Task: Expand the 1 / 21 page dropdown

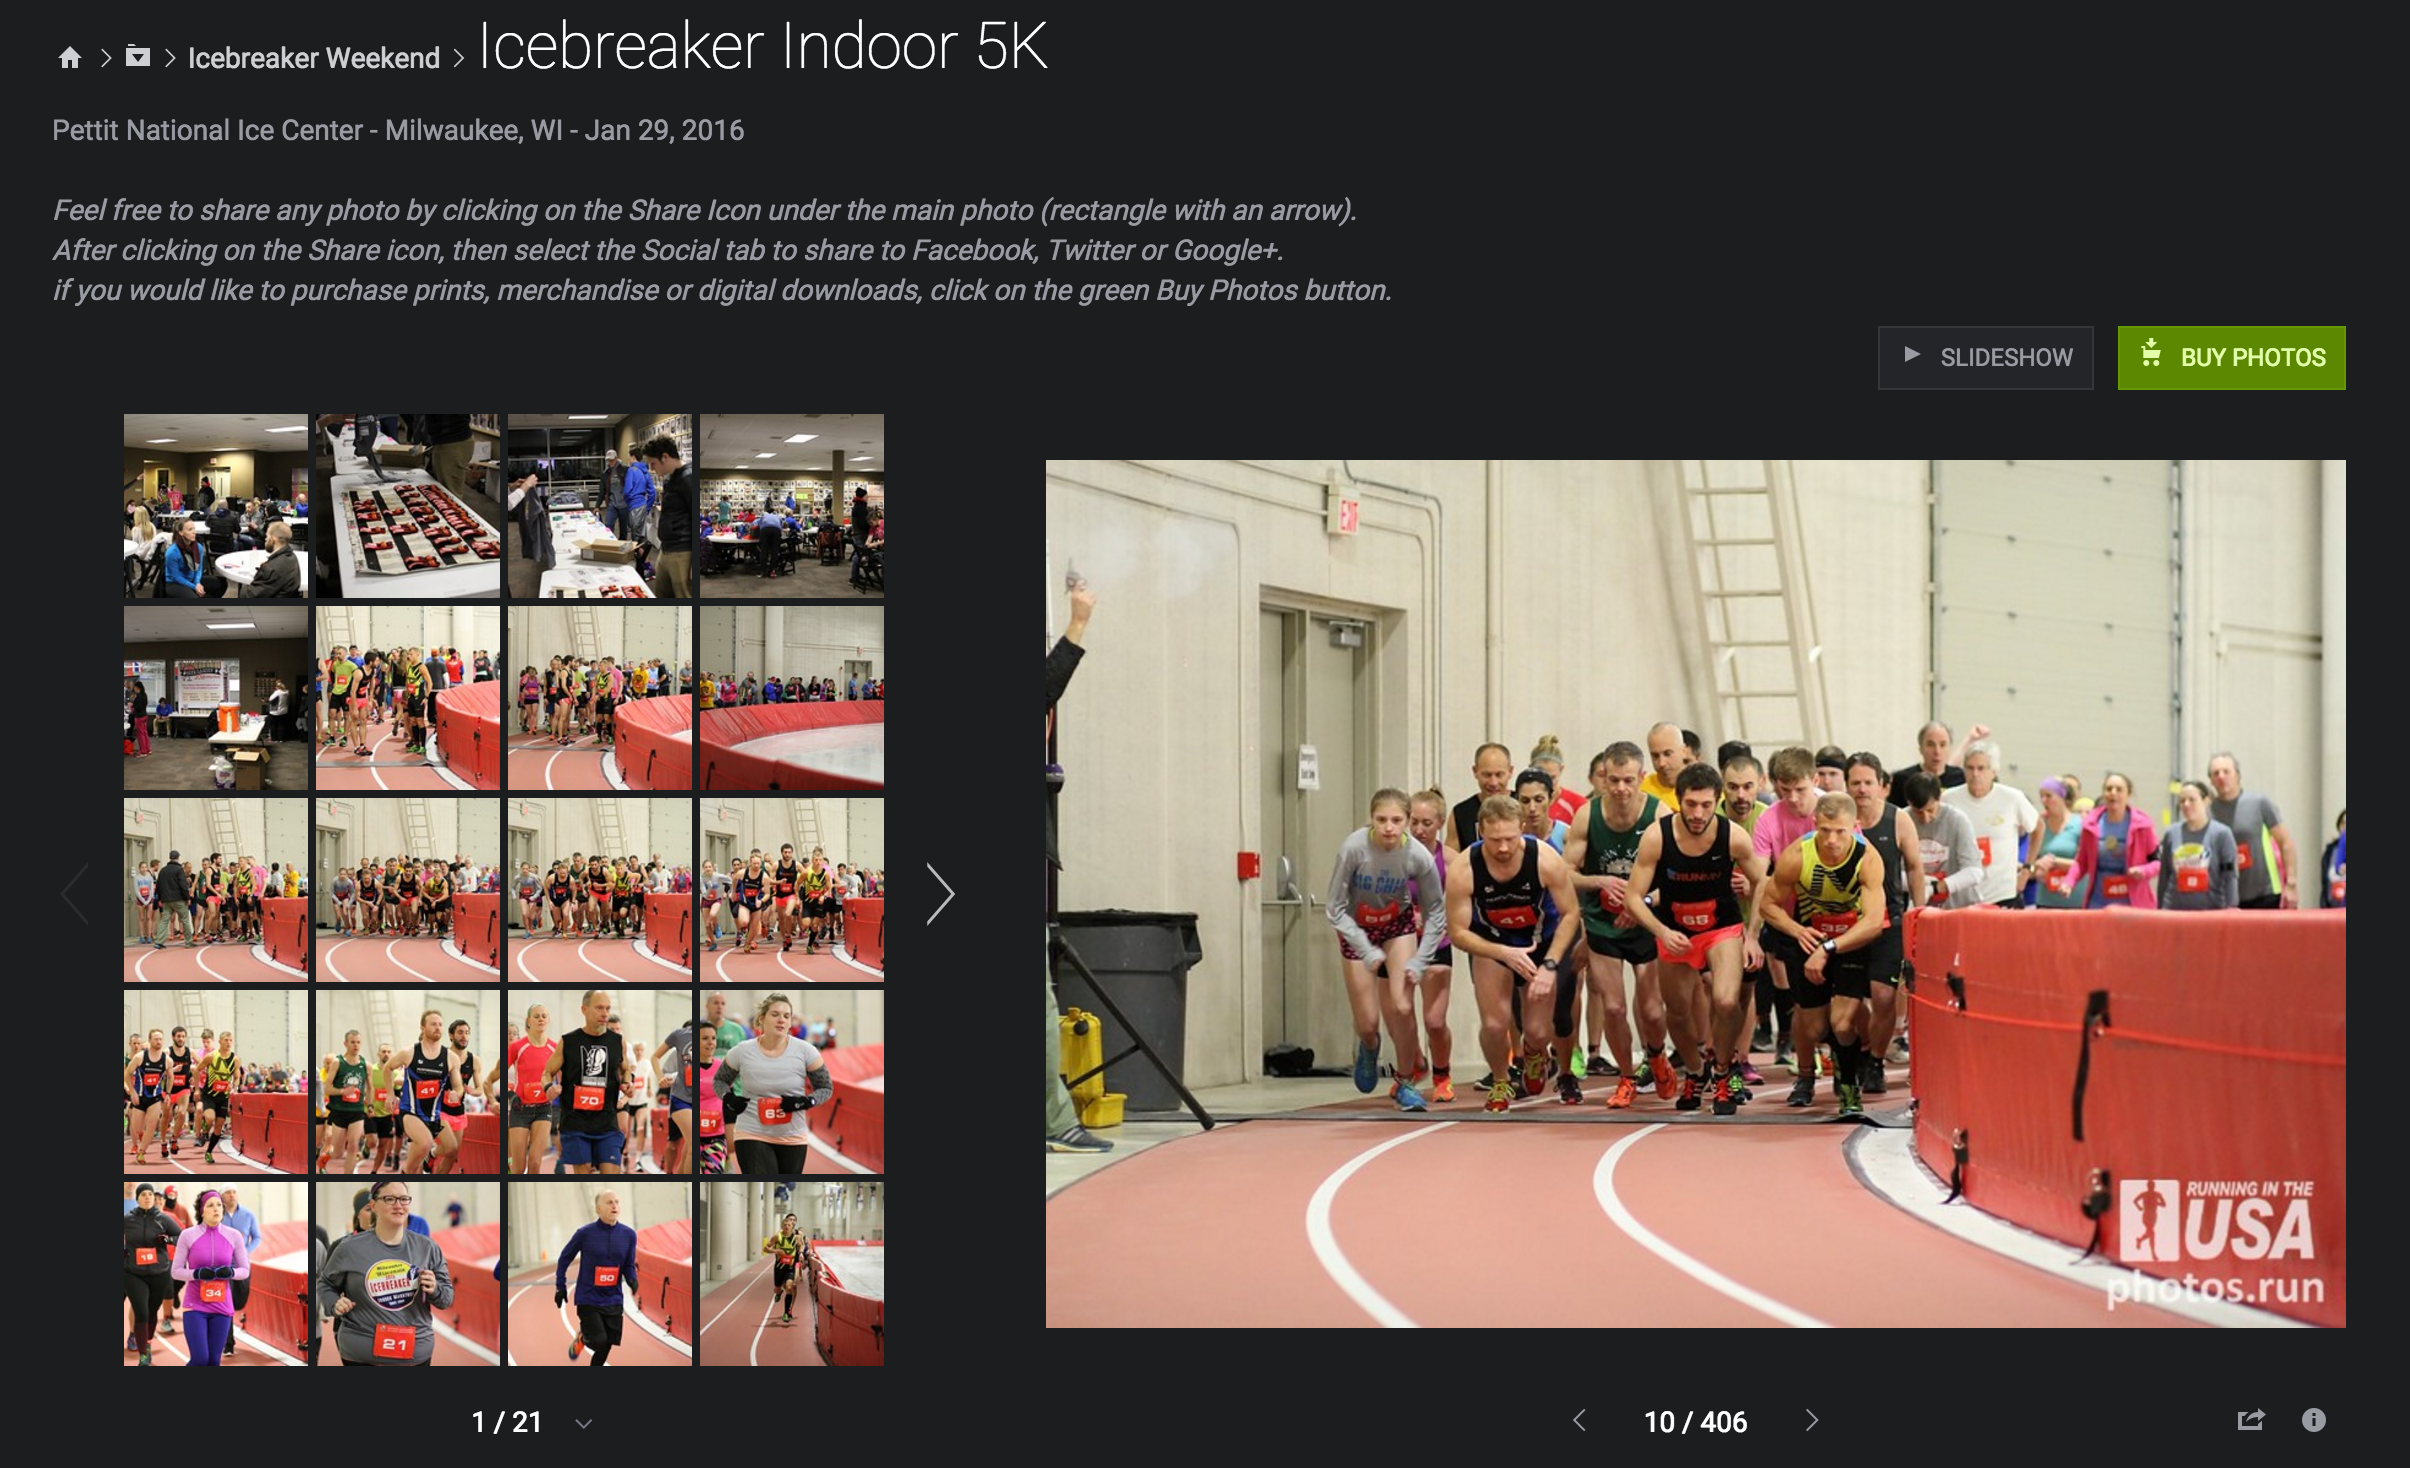Action: 584,1423
